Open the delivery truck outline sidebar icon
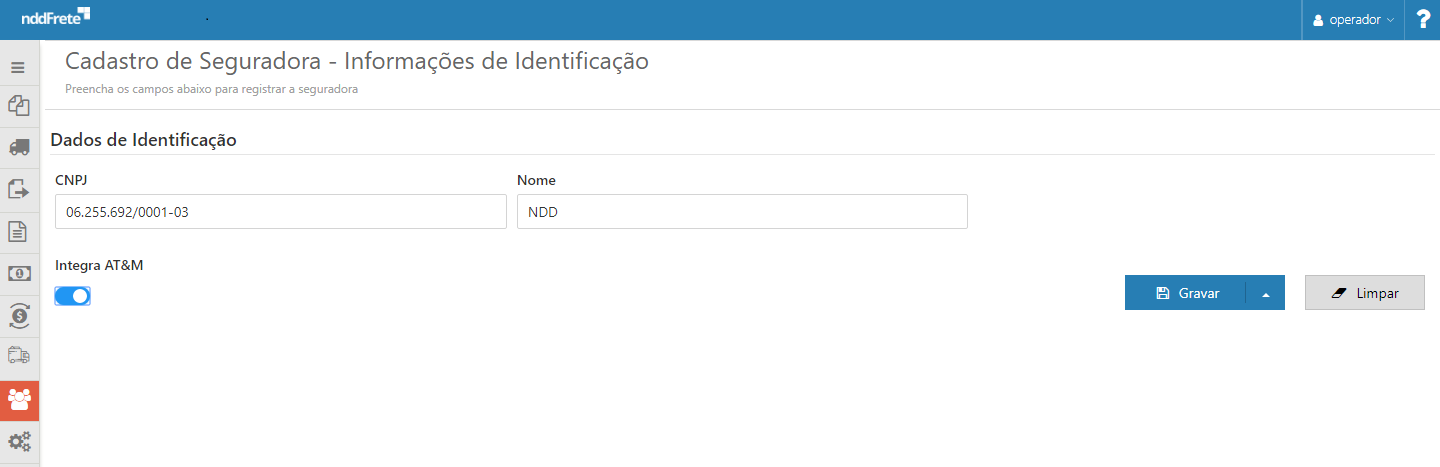Viewport: 1440px width, 467px height. 18,355
